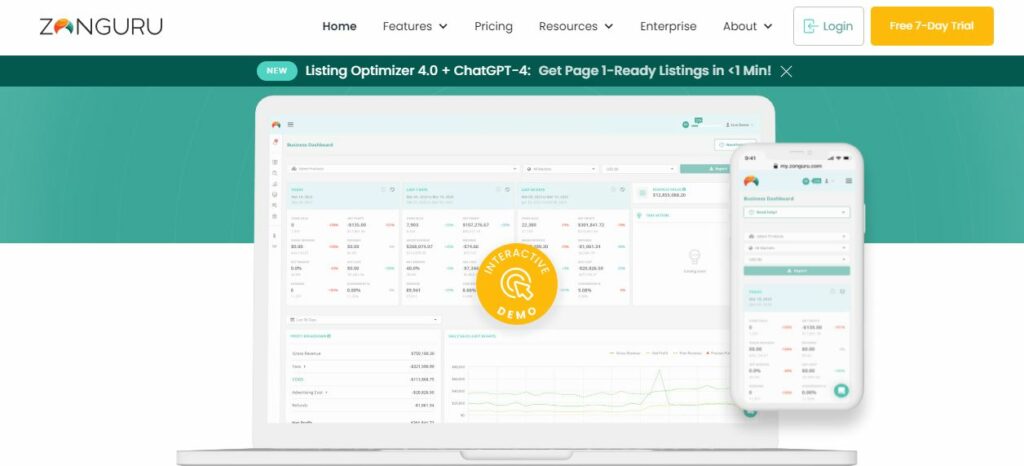Screen dimensions: 1024x466
Task: Start the Free 7-Day Trial
Action: (x=932, y=26)
